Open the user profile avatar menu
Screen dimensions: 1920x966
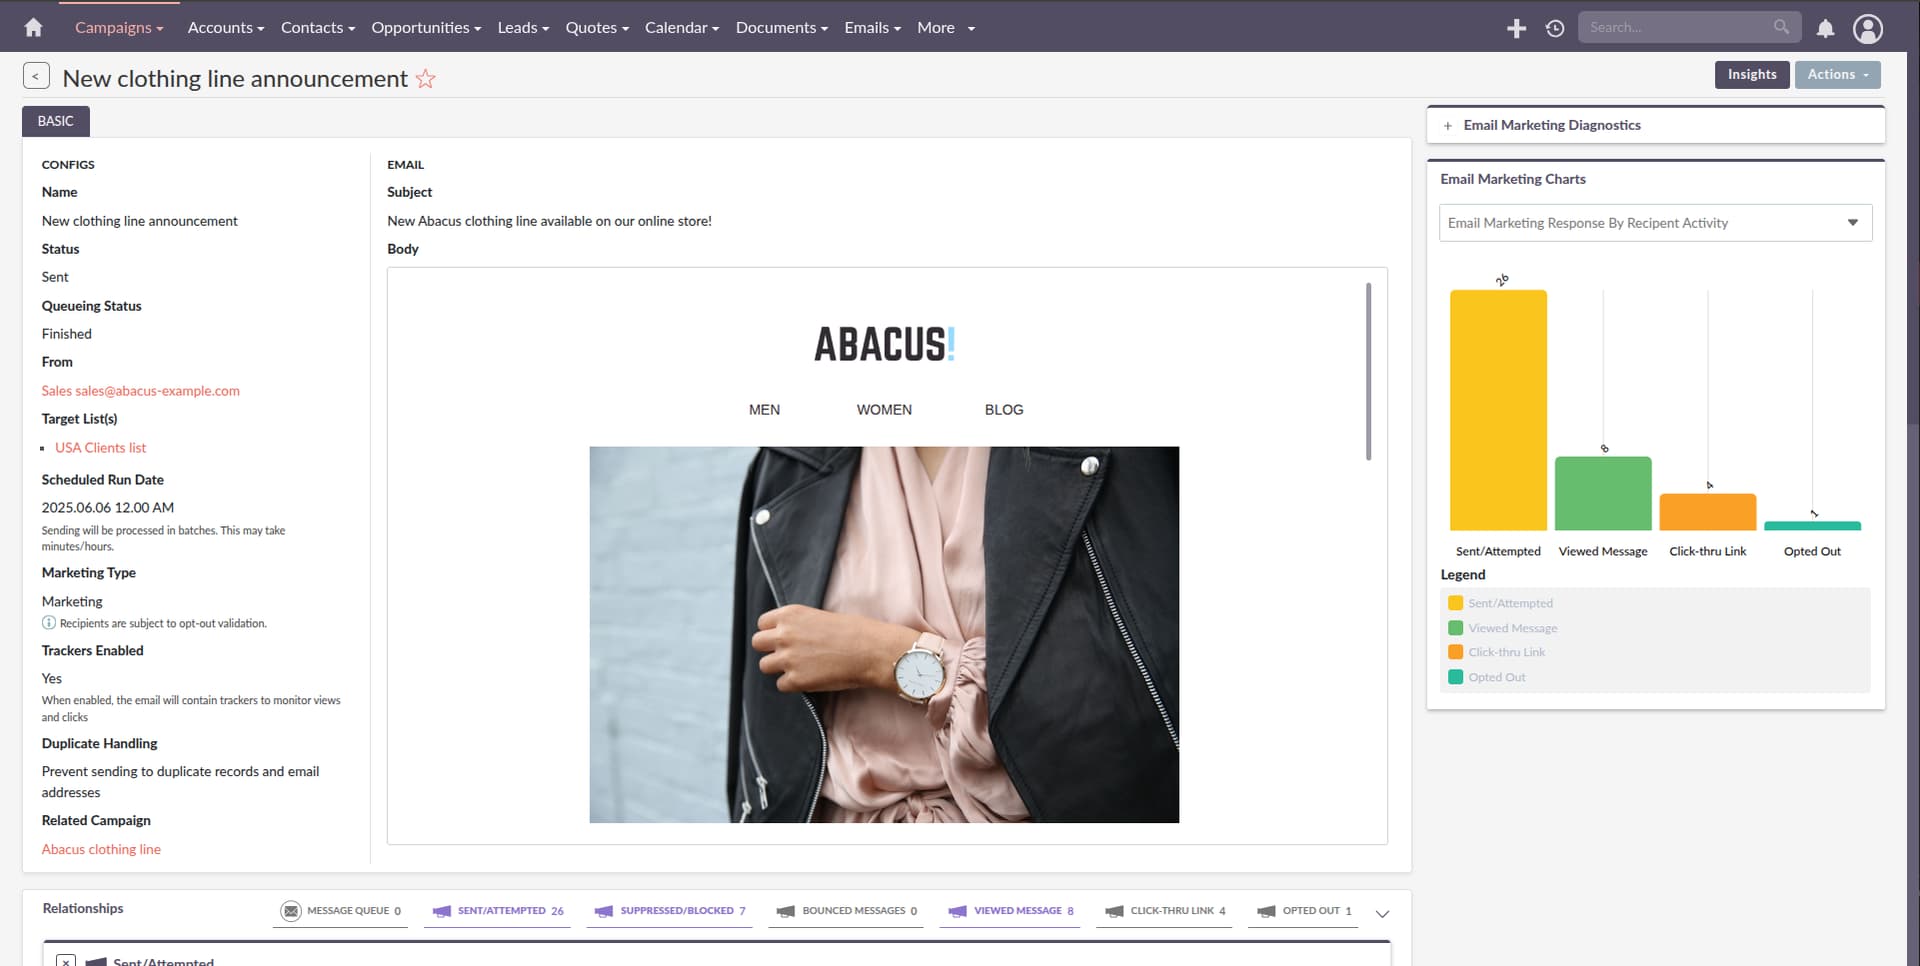click(1867, 28)
